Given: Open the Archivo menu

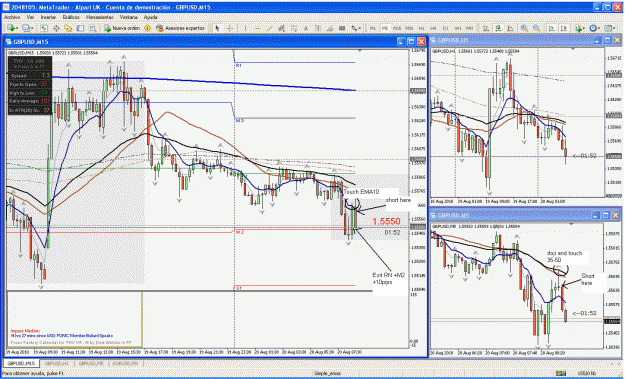Looking at the screenshot, I should coord(12,17).
